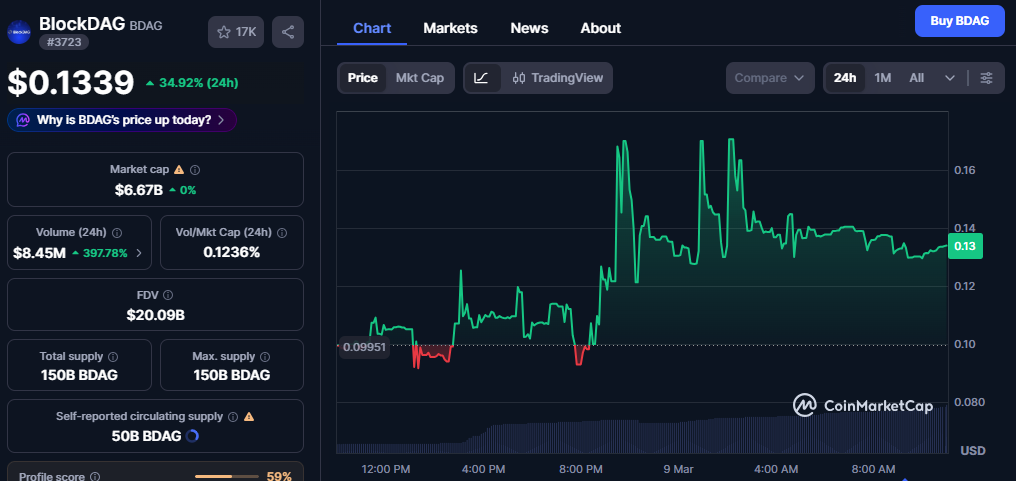Select Price chart mode
The width and height of the screenshot is (1016, 481).
click(363, 78)
